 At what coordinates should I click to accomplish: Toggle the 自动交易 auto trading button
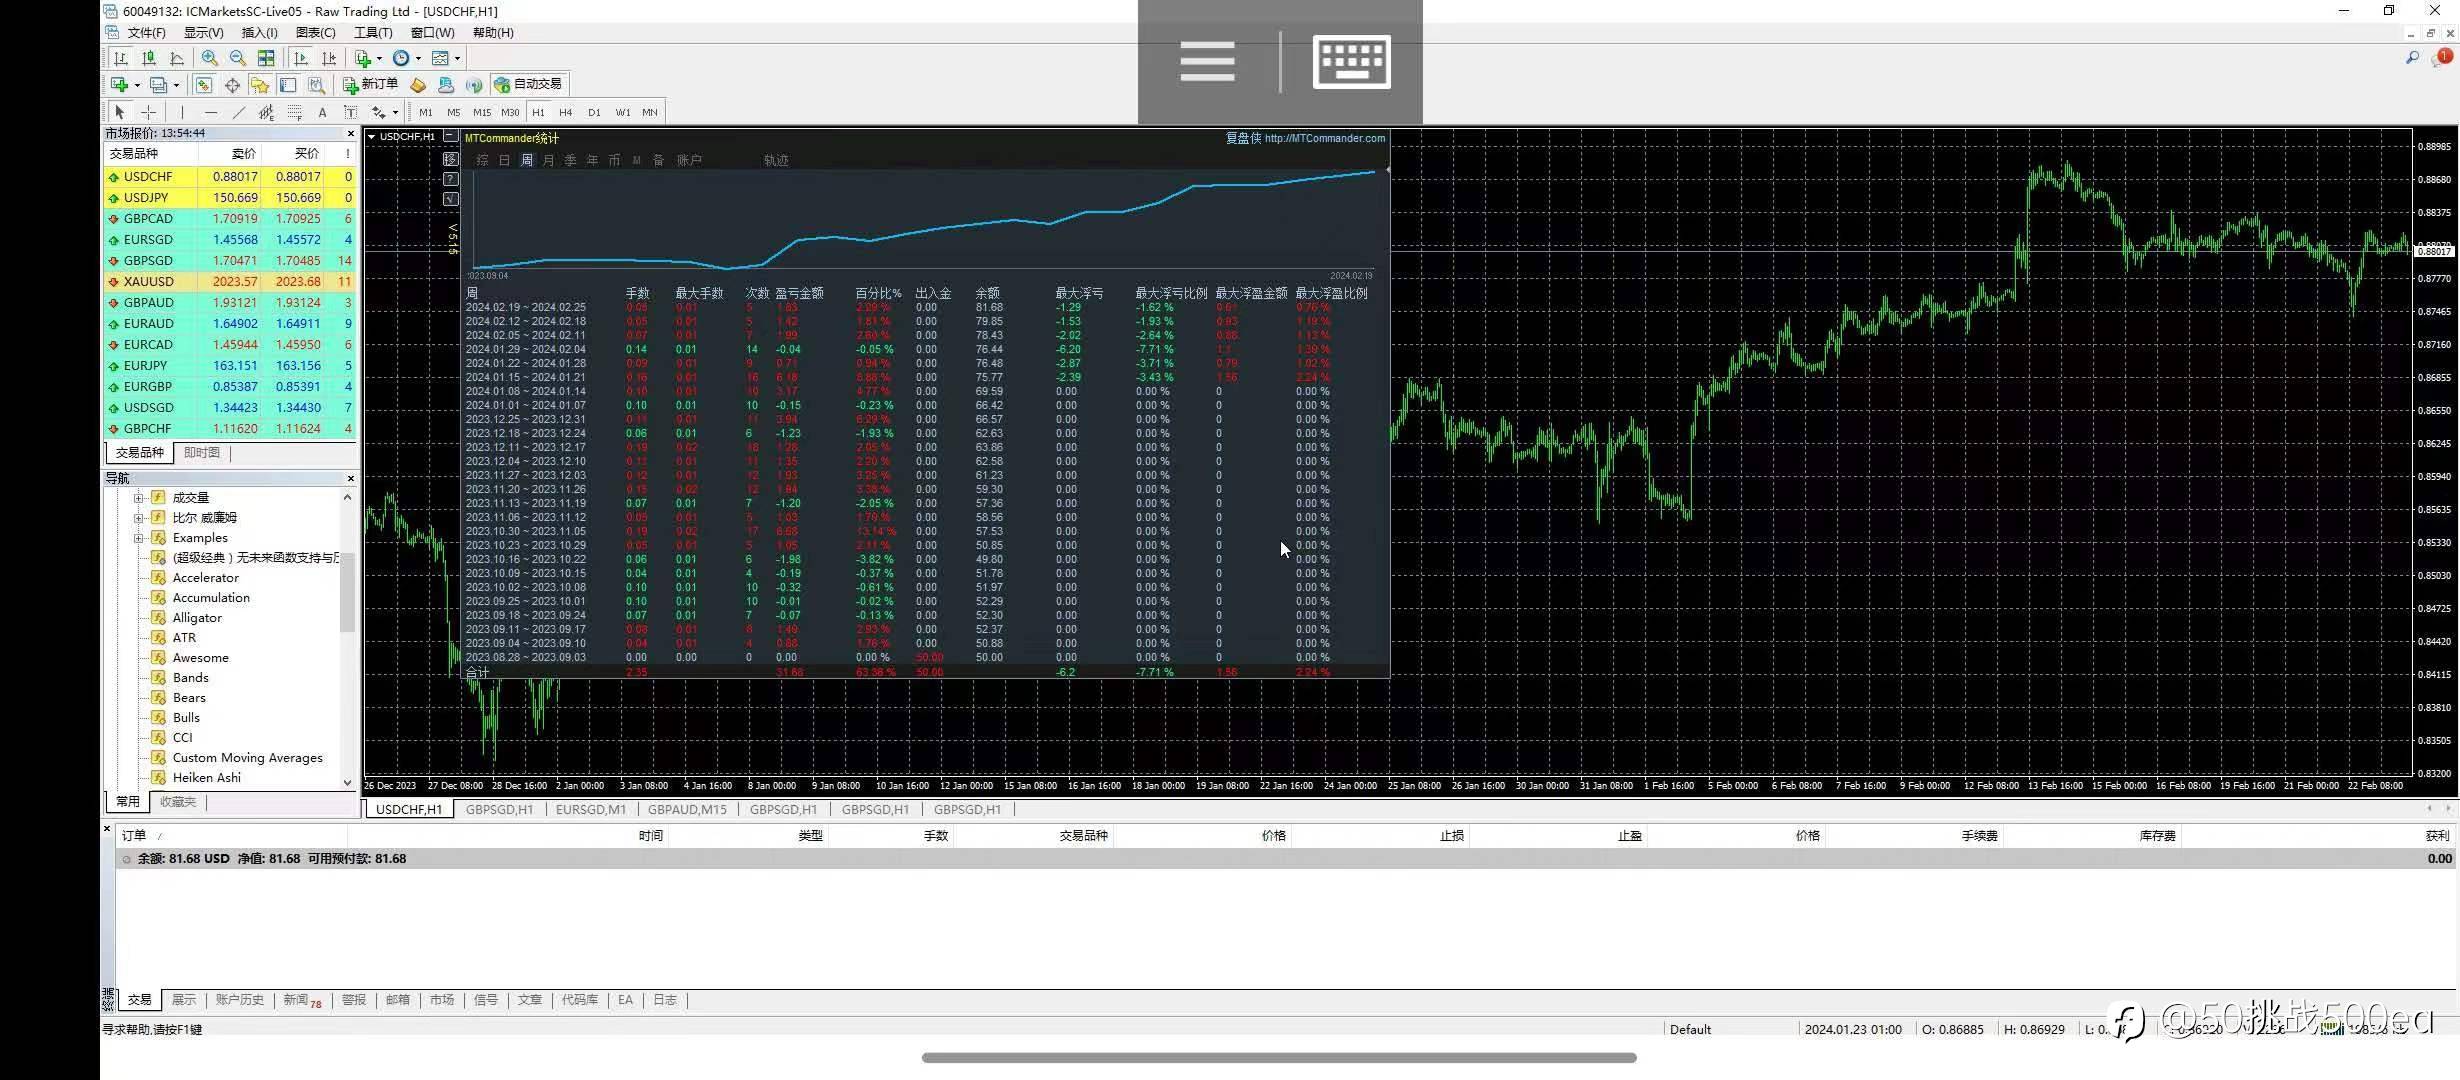pyautogui.click(x=529, y=84)
